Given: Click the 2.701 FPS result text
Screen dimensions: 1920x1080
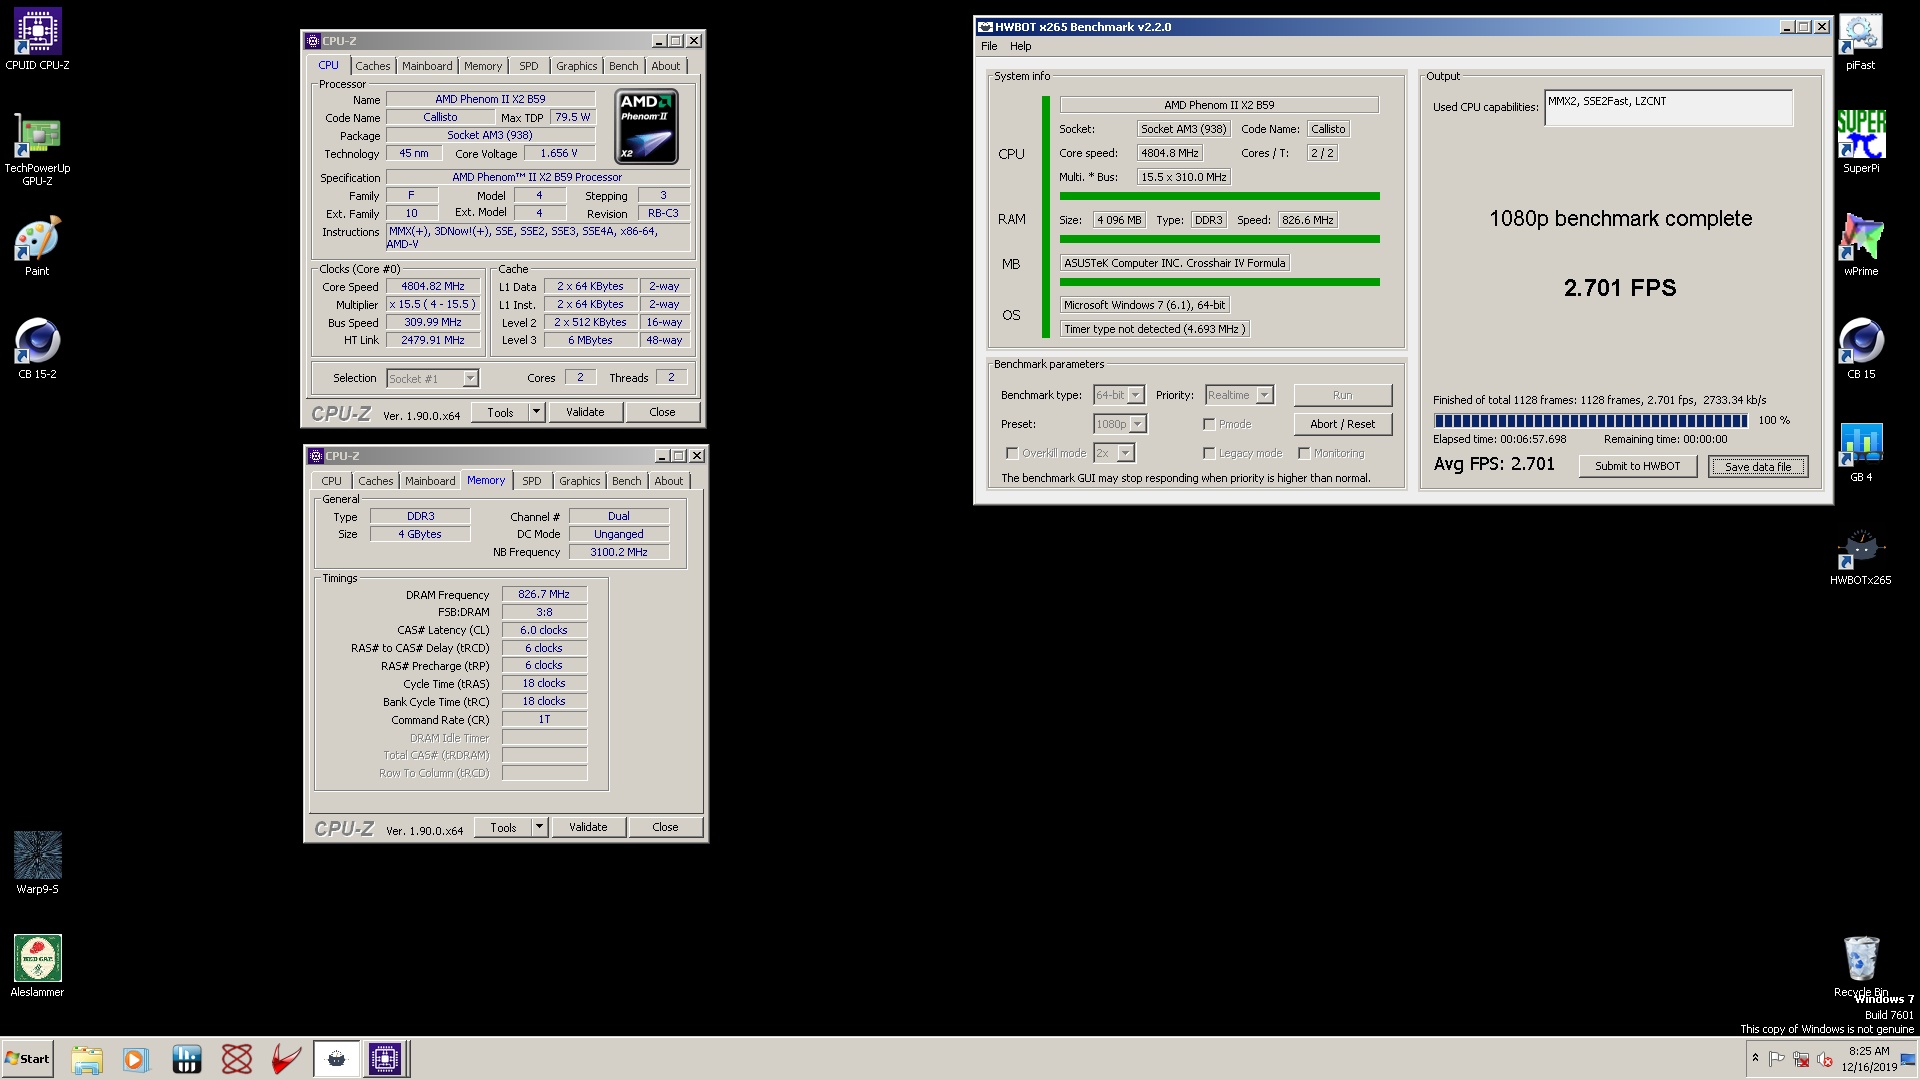Looking at the screenshot, I should [1620, 288].
